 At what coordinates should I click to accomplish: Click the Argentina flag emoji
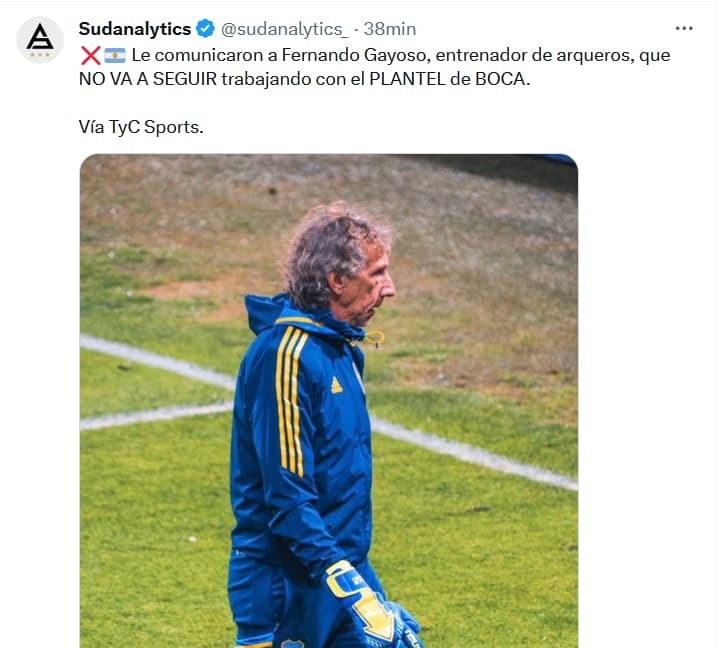tap(114, 56)
